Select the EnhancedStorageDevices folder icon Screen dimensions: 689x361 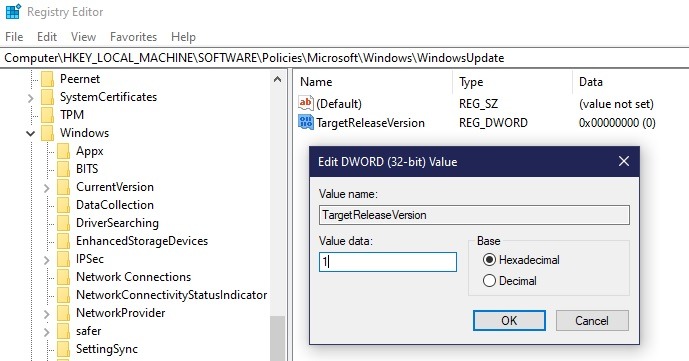[63, 241]
